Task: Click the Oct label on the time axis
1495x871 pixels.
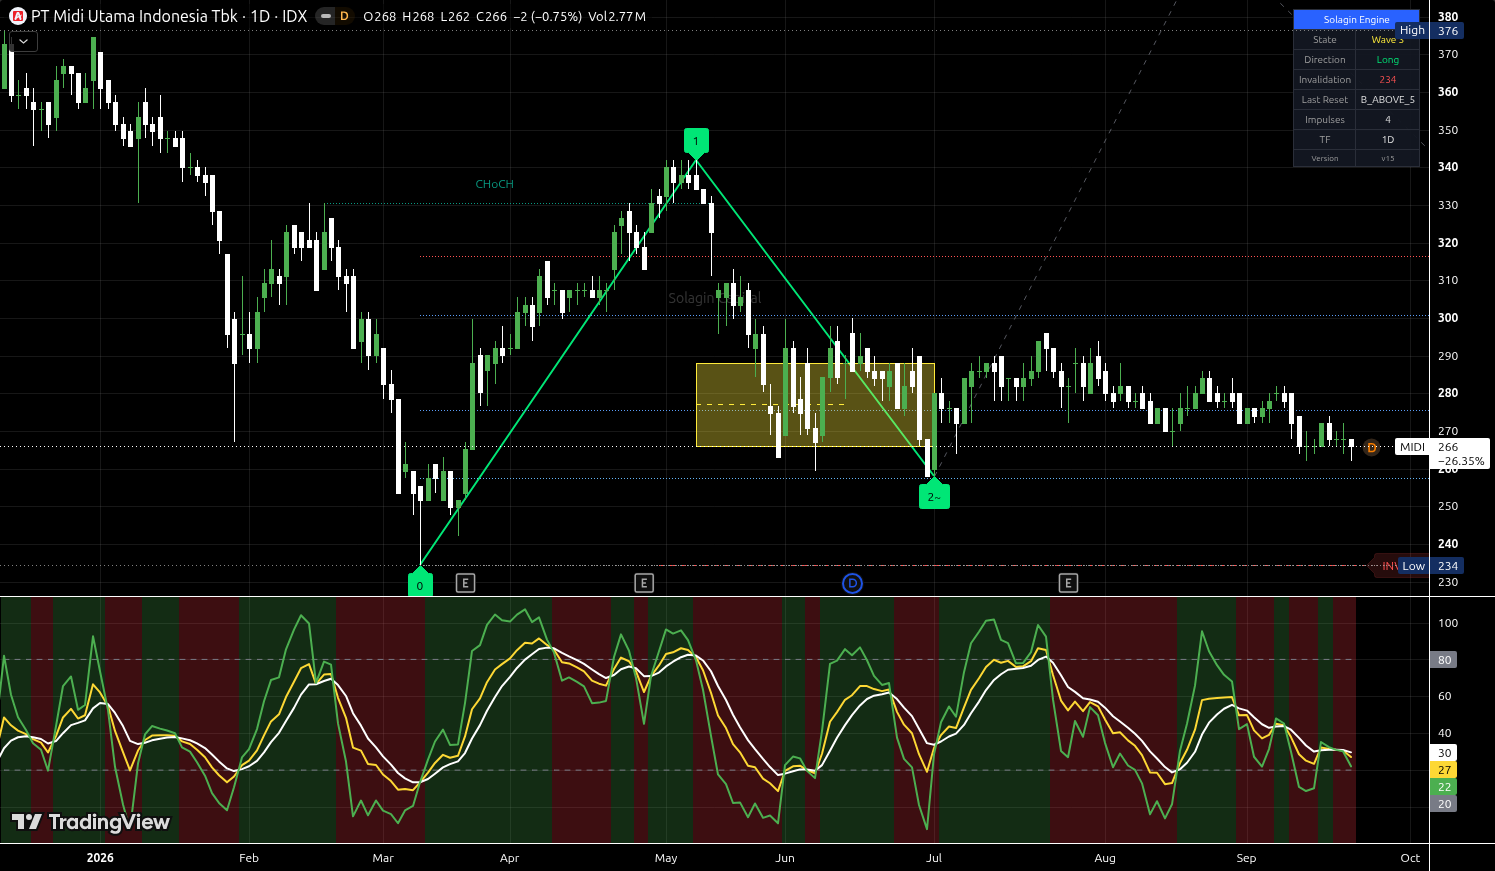Action: [x=1410, y=858]
